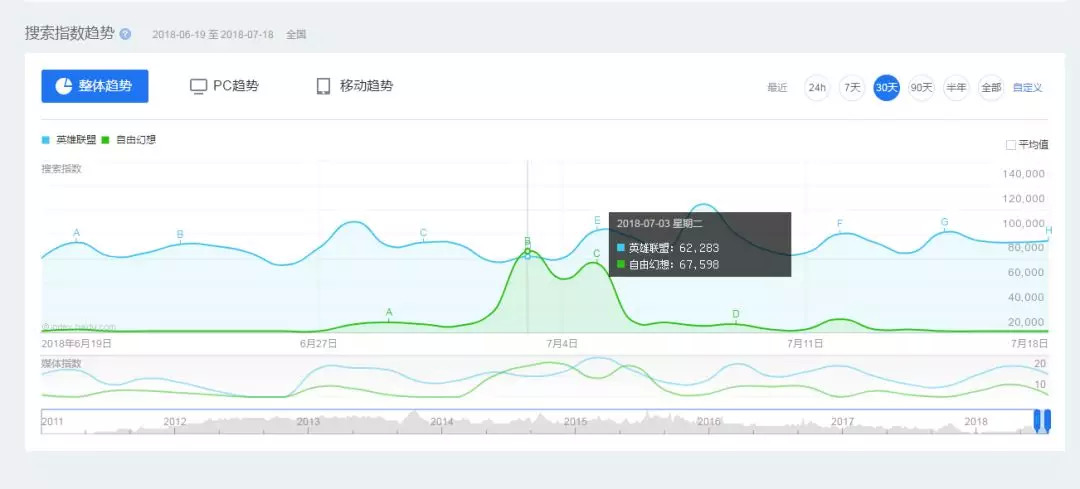1080x489 pixels.
Task: Click the blue 英雄联盟 legend square
Action: click(x=46, y=140)
